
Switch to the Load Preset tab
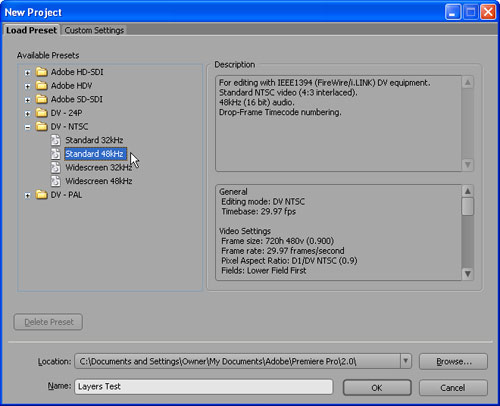pos(31,30)
